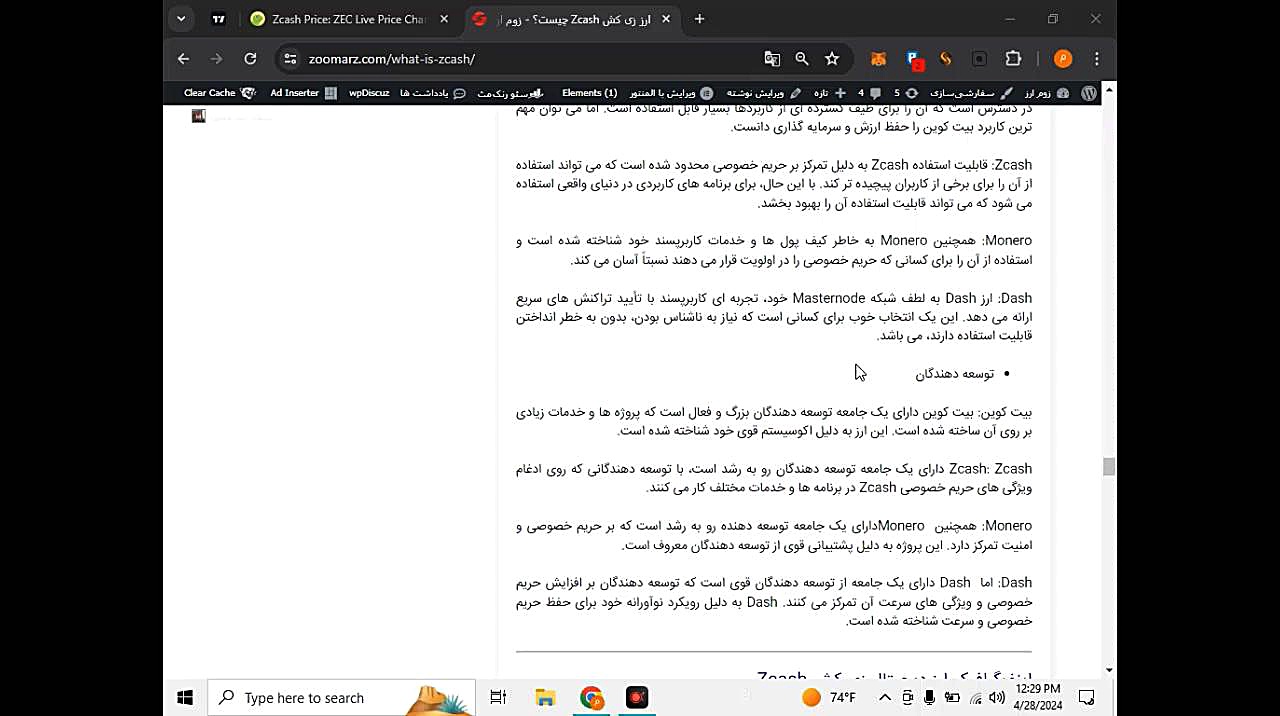Viewport: 1280px width, 716px height.
Task: Open یادداشت ها notes item
Action: pyautogui.click(x=433, y=93)
